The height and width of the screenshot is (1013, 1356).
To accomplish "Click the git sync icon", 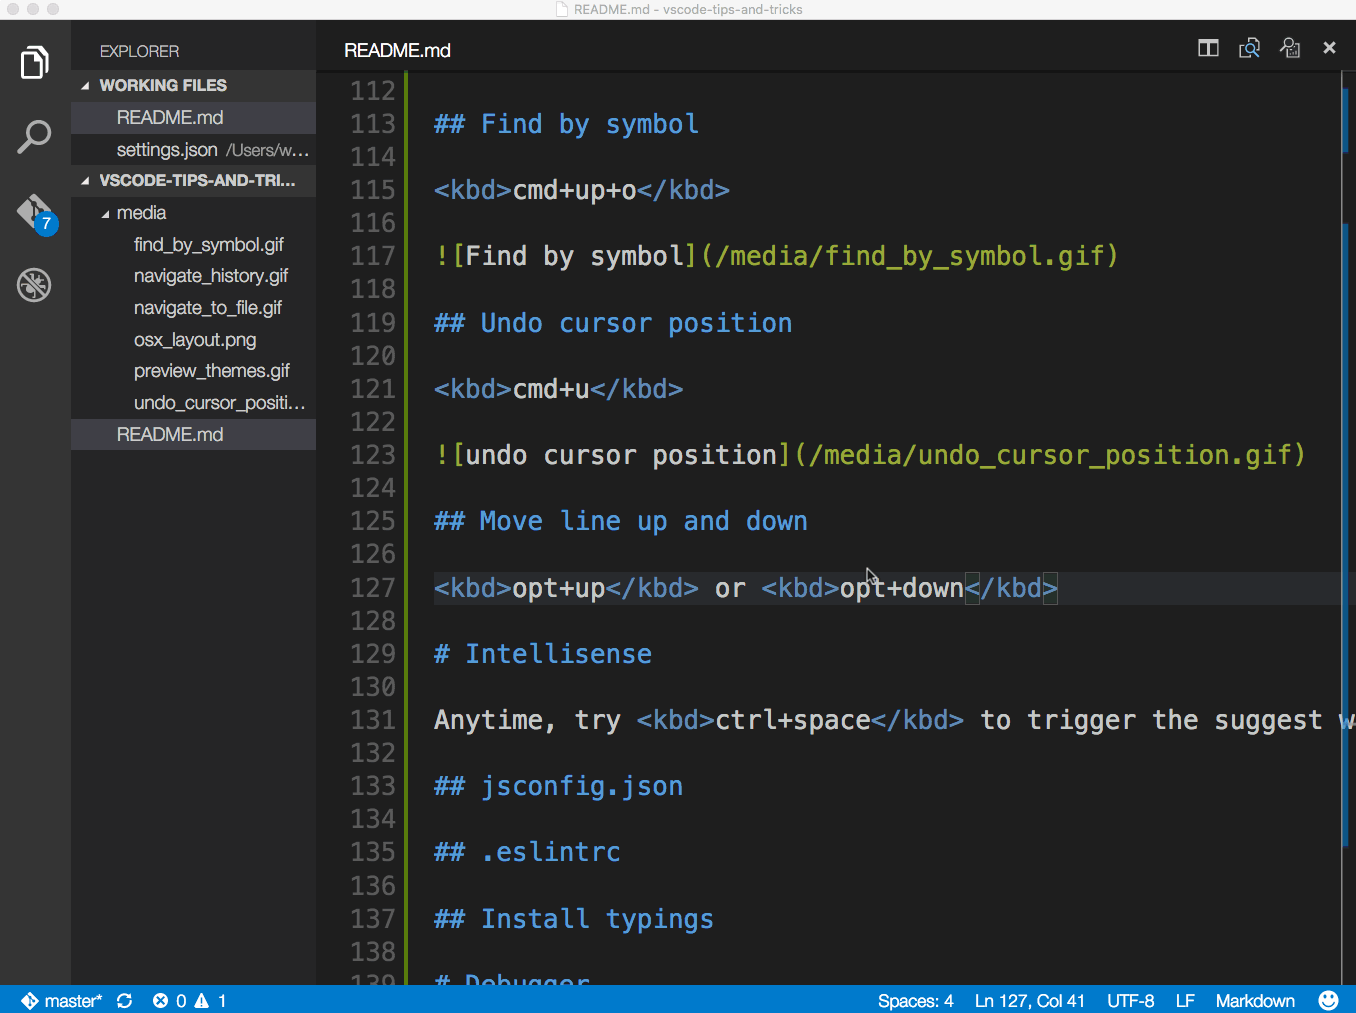I will tap(123, 1000).
